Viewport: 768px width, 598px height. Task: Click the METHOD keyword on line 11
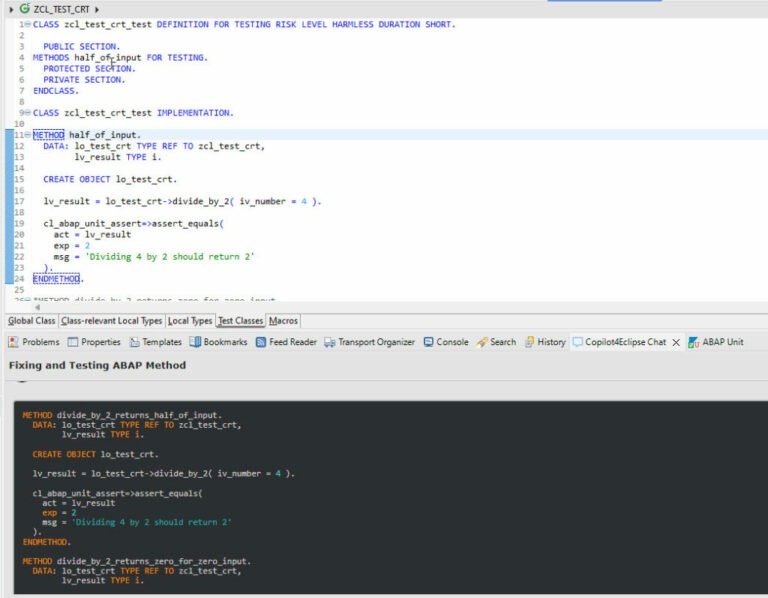pyautogui.click(x=48, y=135)
